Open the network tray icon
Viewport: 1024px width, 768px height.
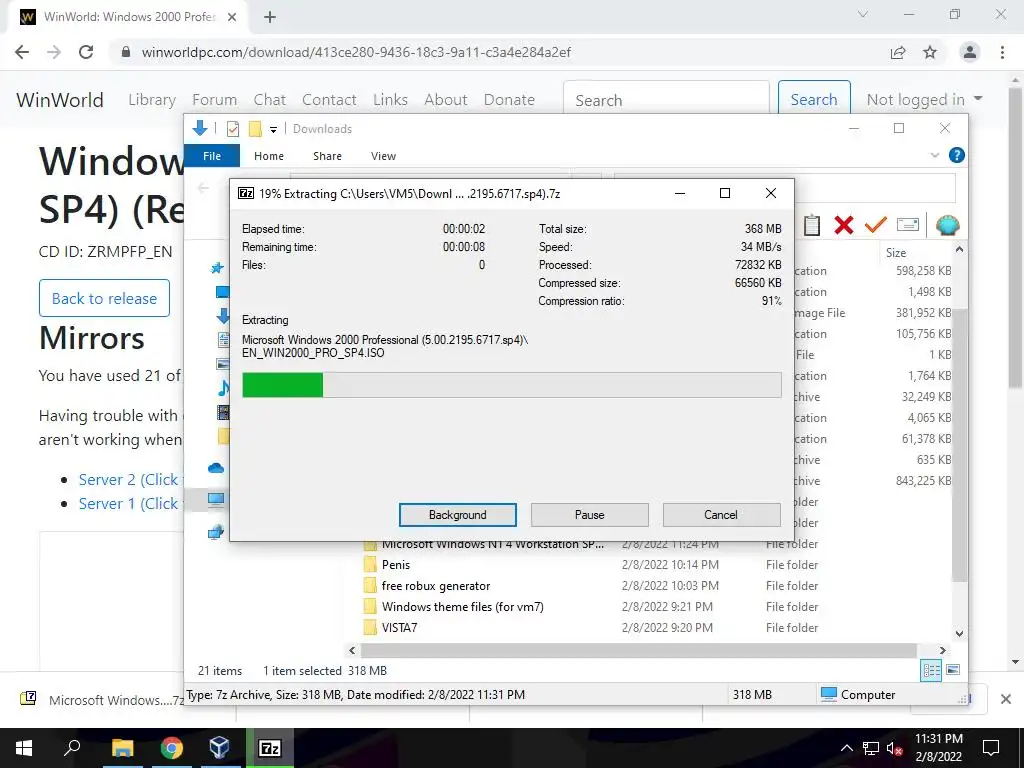pos(871,748)
